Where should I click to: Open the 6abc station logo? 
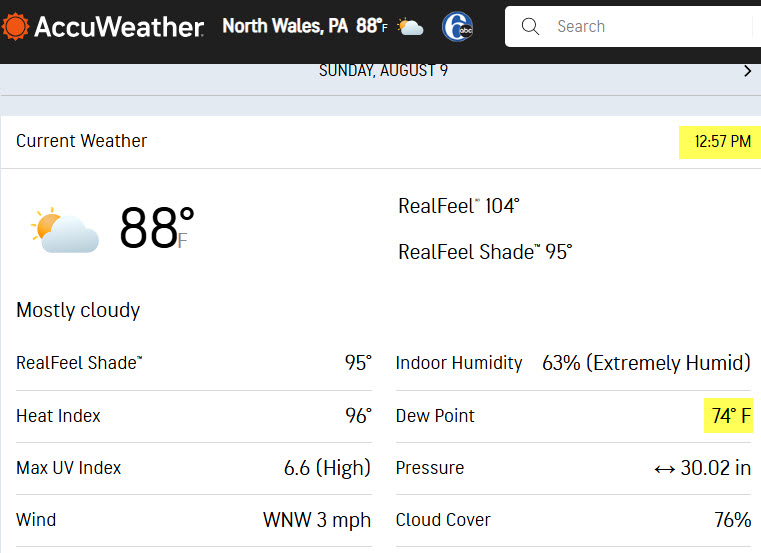coord(457,27)
